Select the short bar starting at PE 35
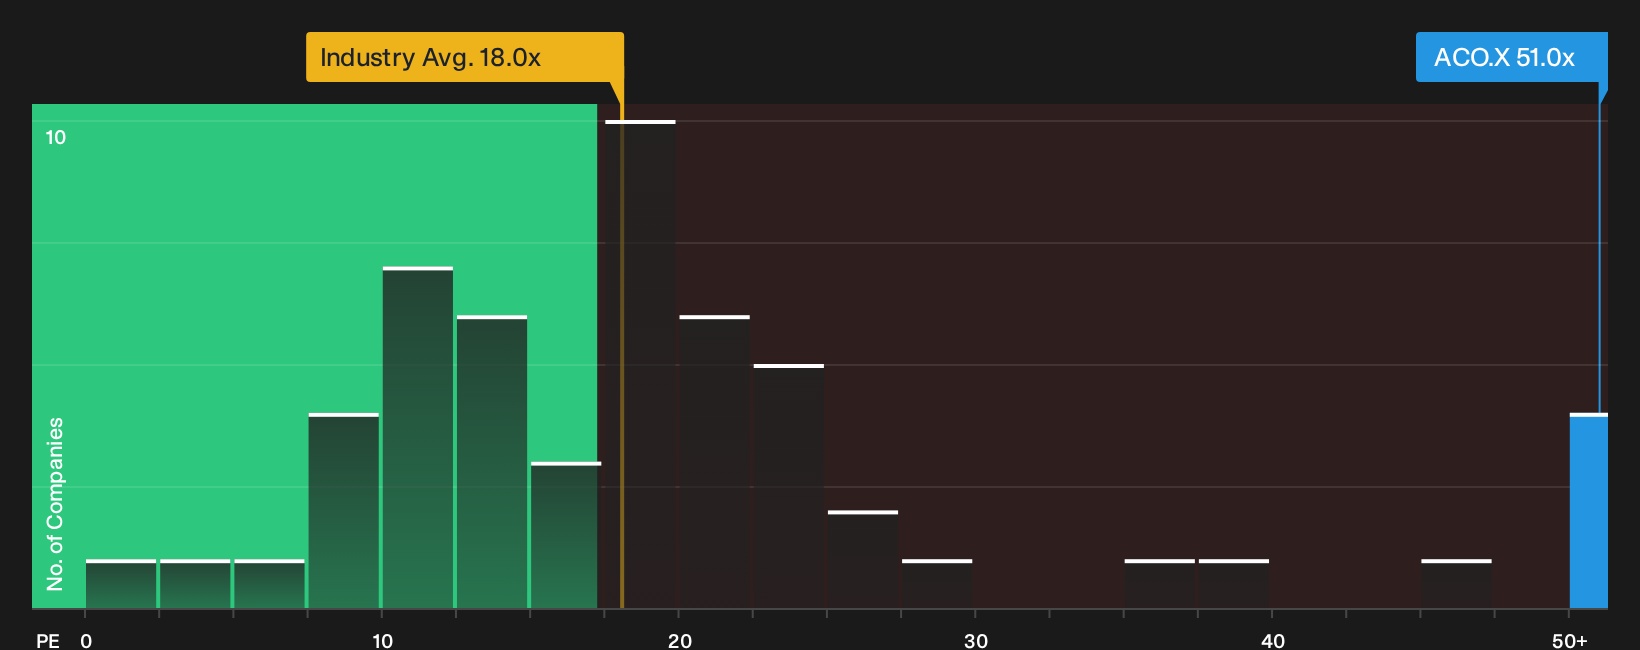Screen dimensions: 1640x650 click(1160, 584)
